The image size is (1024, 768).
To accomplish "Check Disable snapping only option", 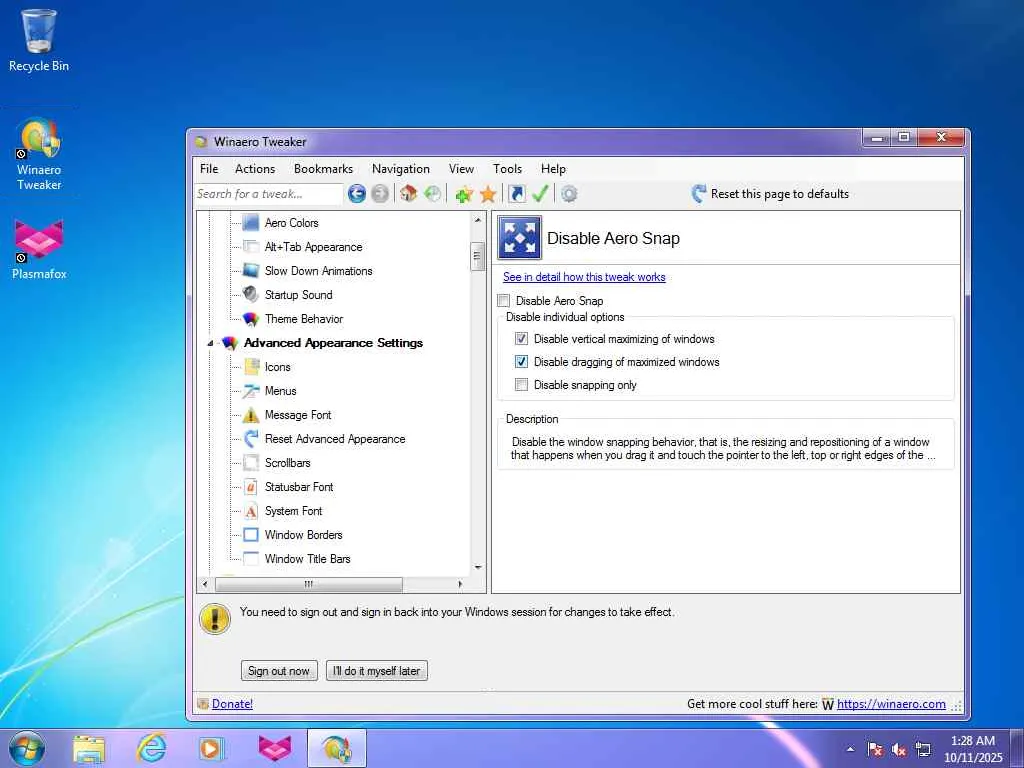I will click(x=521, y=385).
